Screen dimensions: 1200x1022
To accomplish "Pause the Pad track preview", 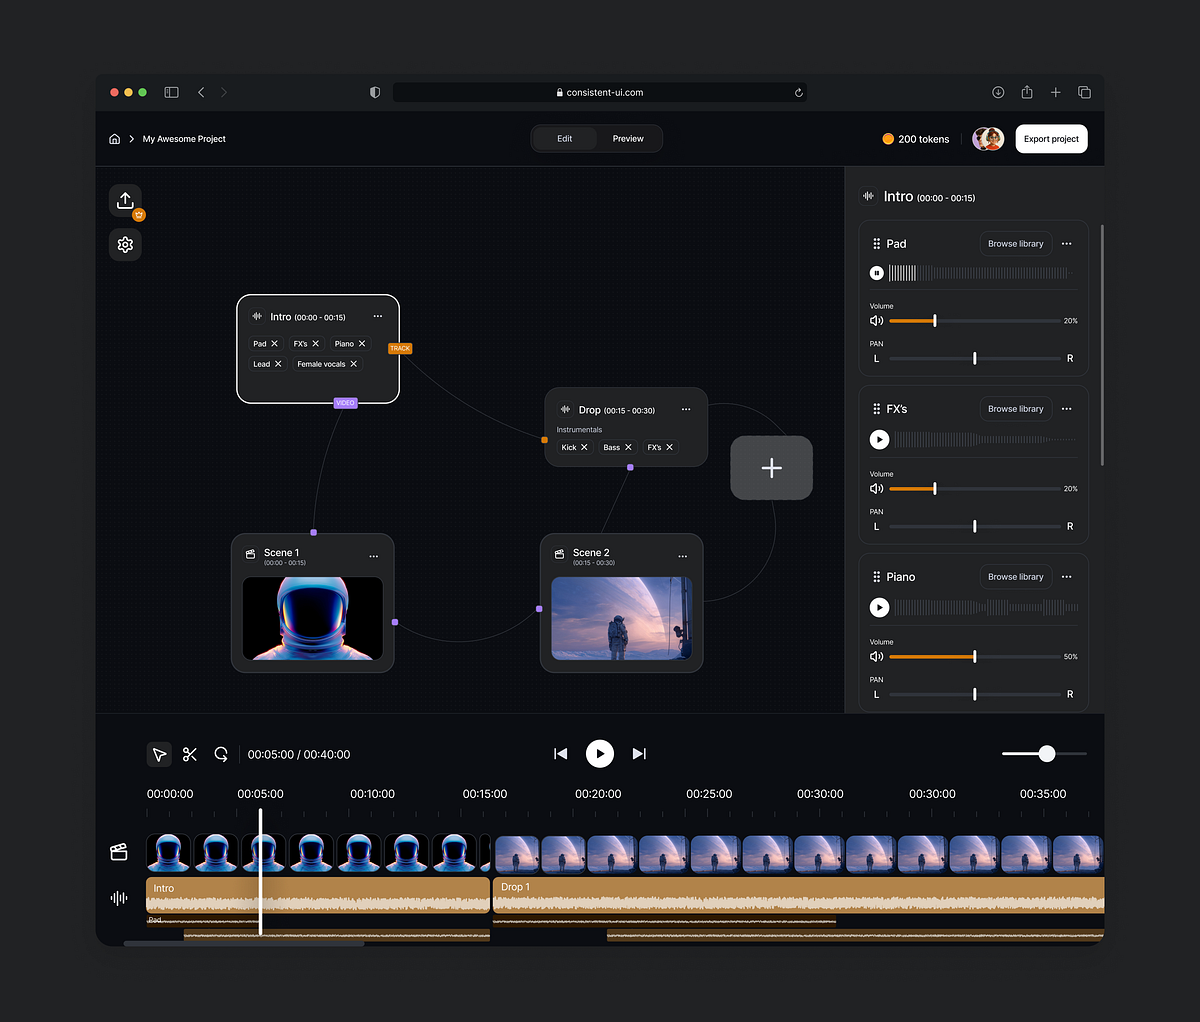I will click(877, 273).
